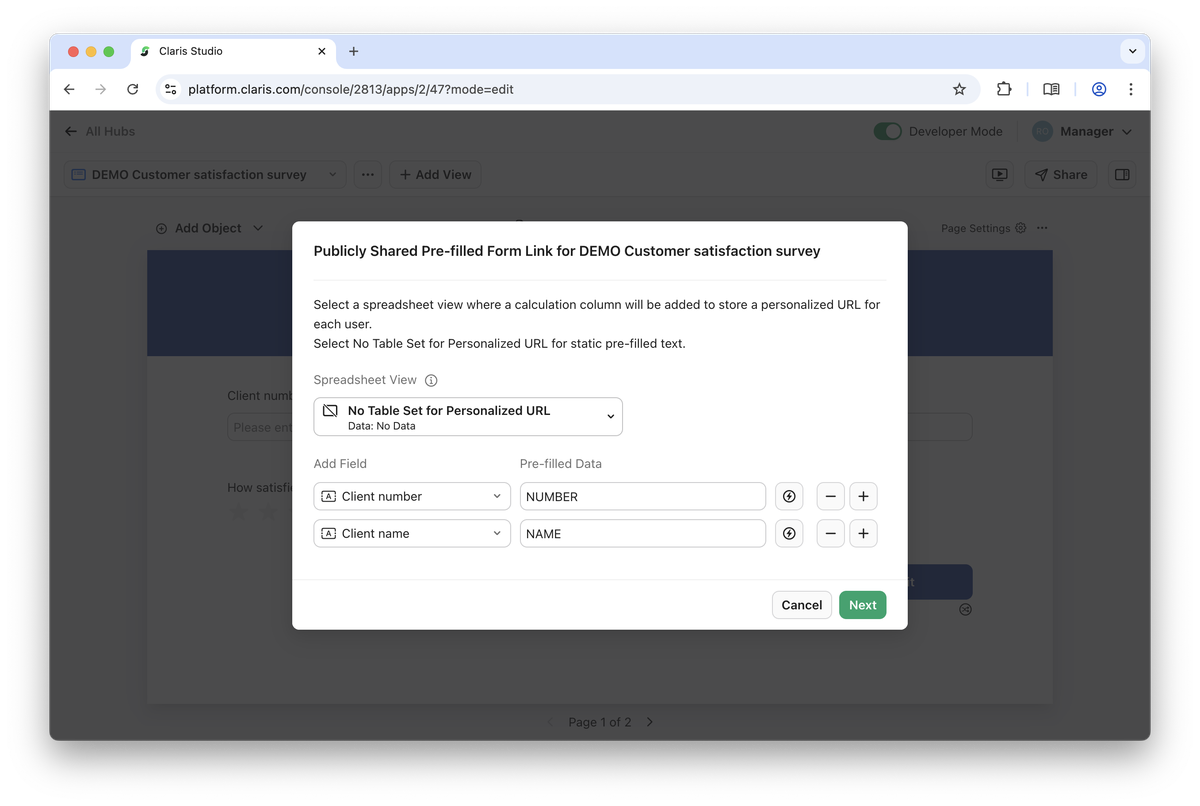This screenshot has width=1200, height=806.
Task: Go back in browser history
Action: 69,89
